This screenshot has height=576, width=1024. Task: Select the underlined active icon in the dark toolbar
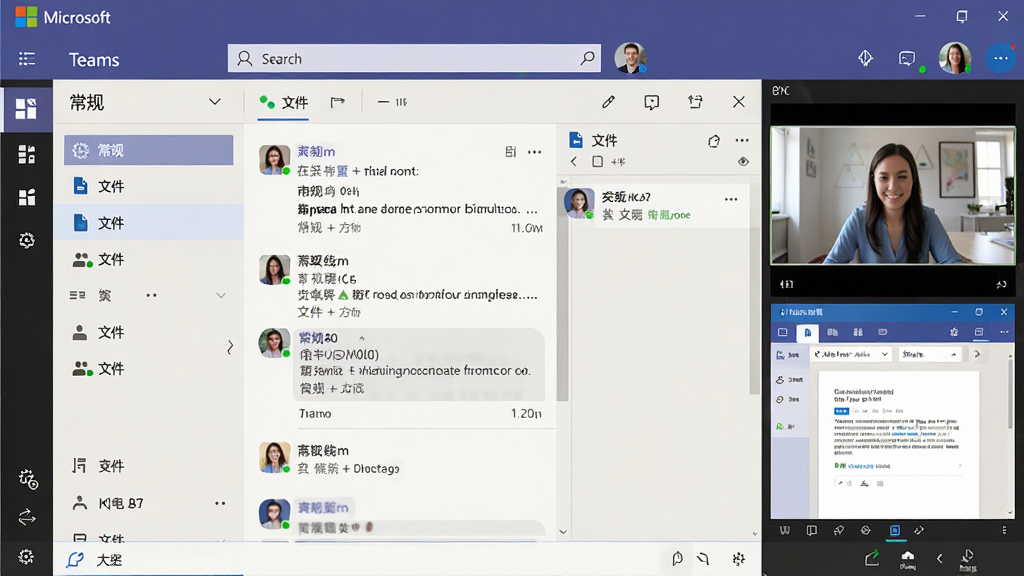click(x=895, y=531)
